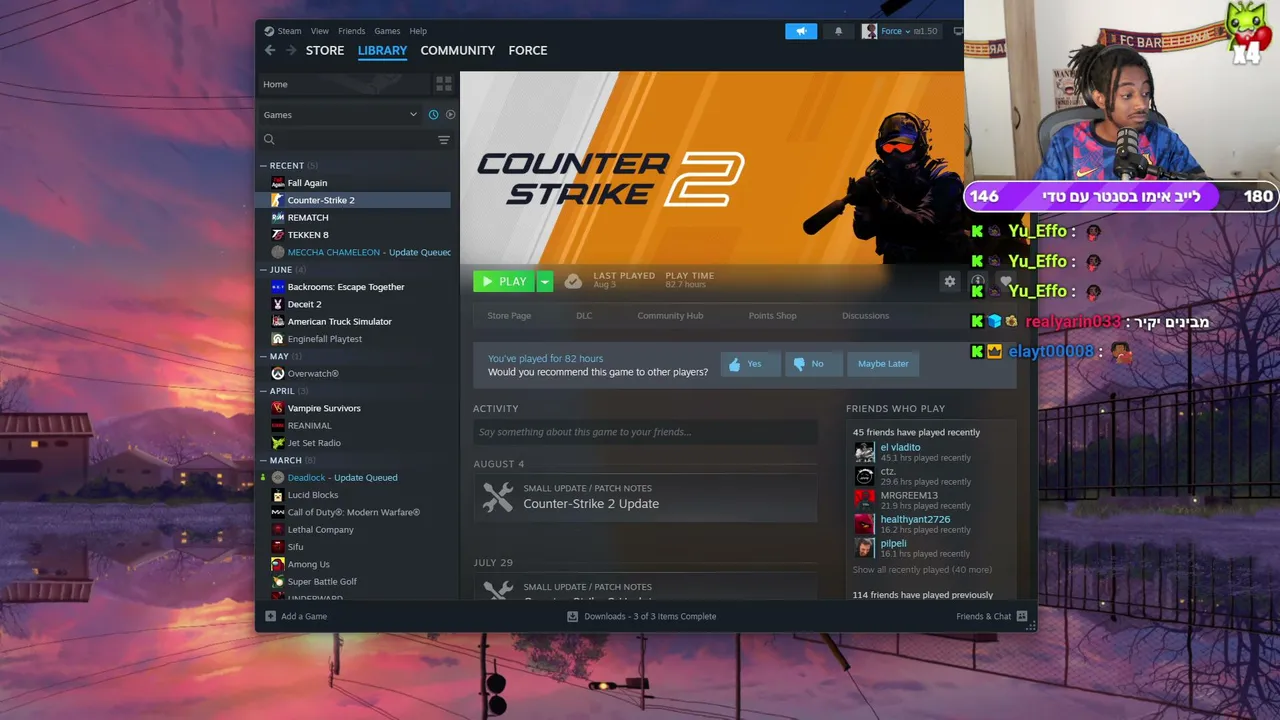Click the library search magnifier icon

coord(269,140)
